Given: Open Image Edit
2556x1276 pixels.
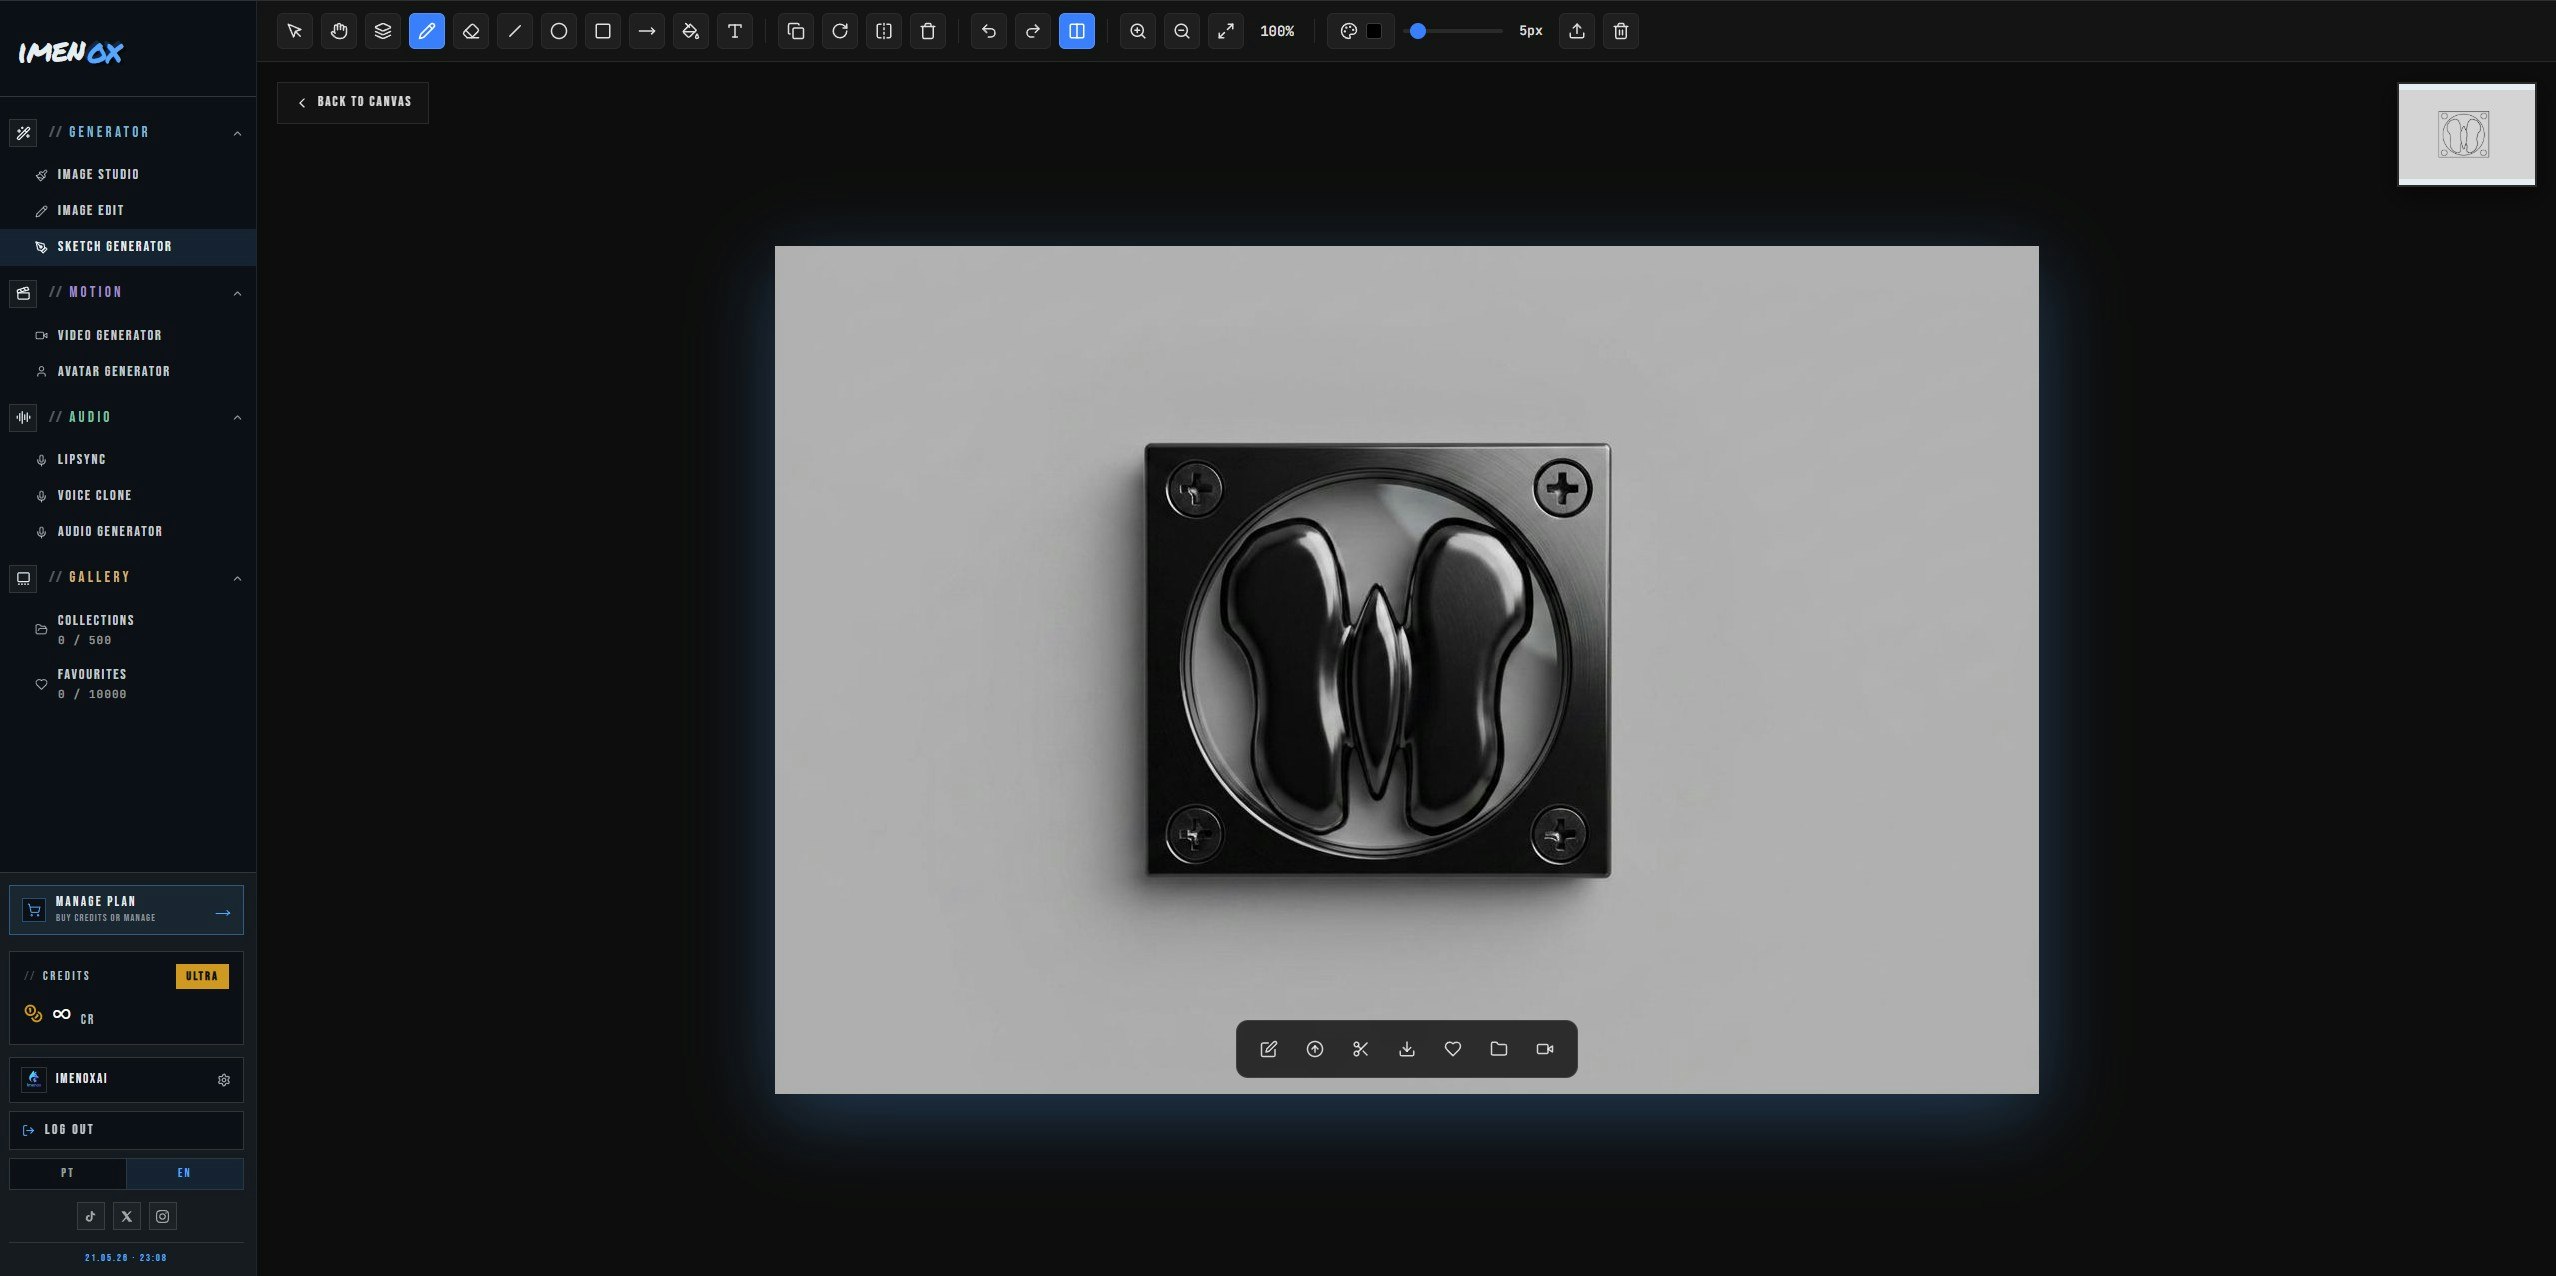Looking at the screenshot, I should 128,210.
